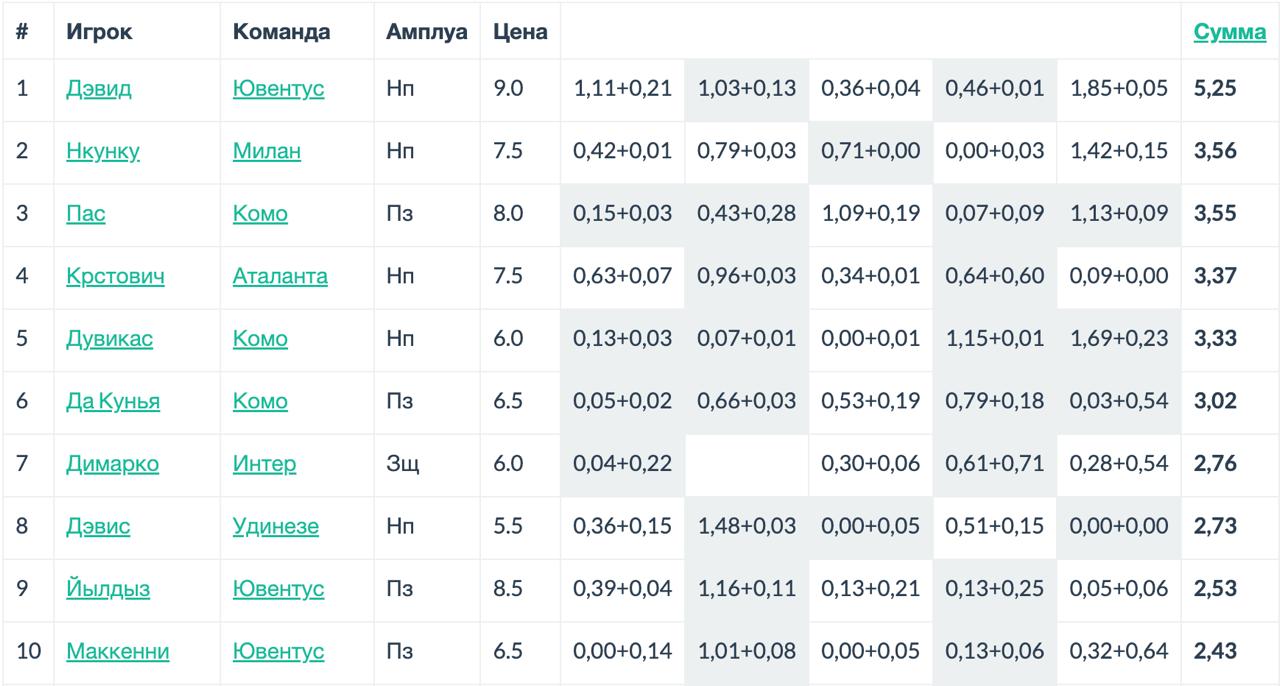1280x686 pixels.
Task: Click the Цена column header
Action: point(520,32)
